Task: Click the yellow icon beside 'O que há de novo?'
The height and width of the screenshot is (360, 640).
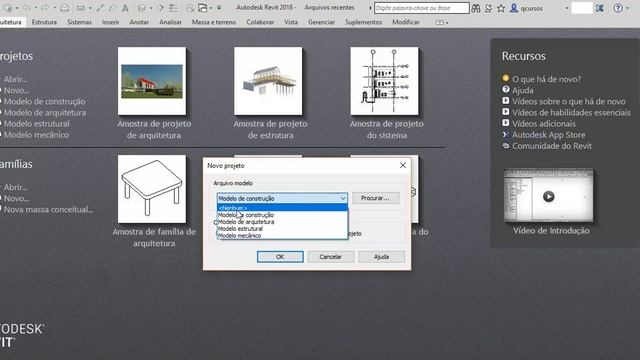Action: (x=506, y=78)
